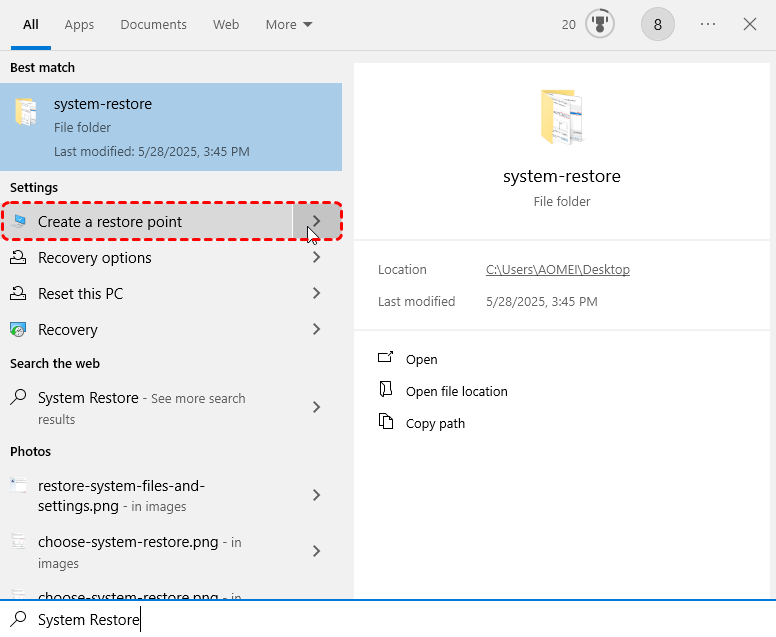Open the system-restore best match result

[x=171, y=127]
